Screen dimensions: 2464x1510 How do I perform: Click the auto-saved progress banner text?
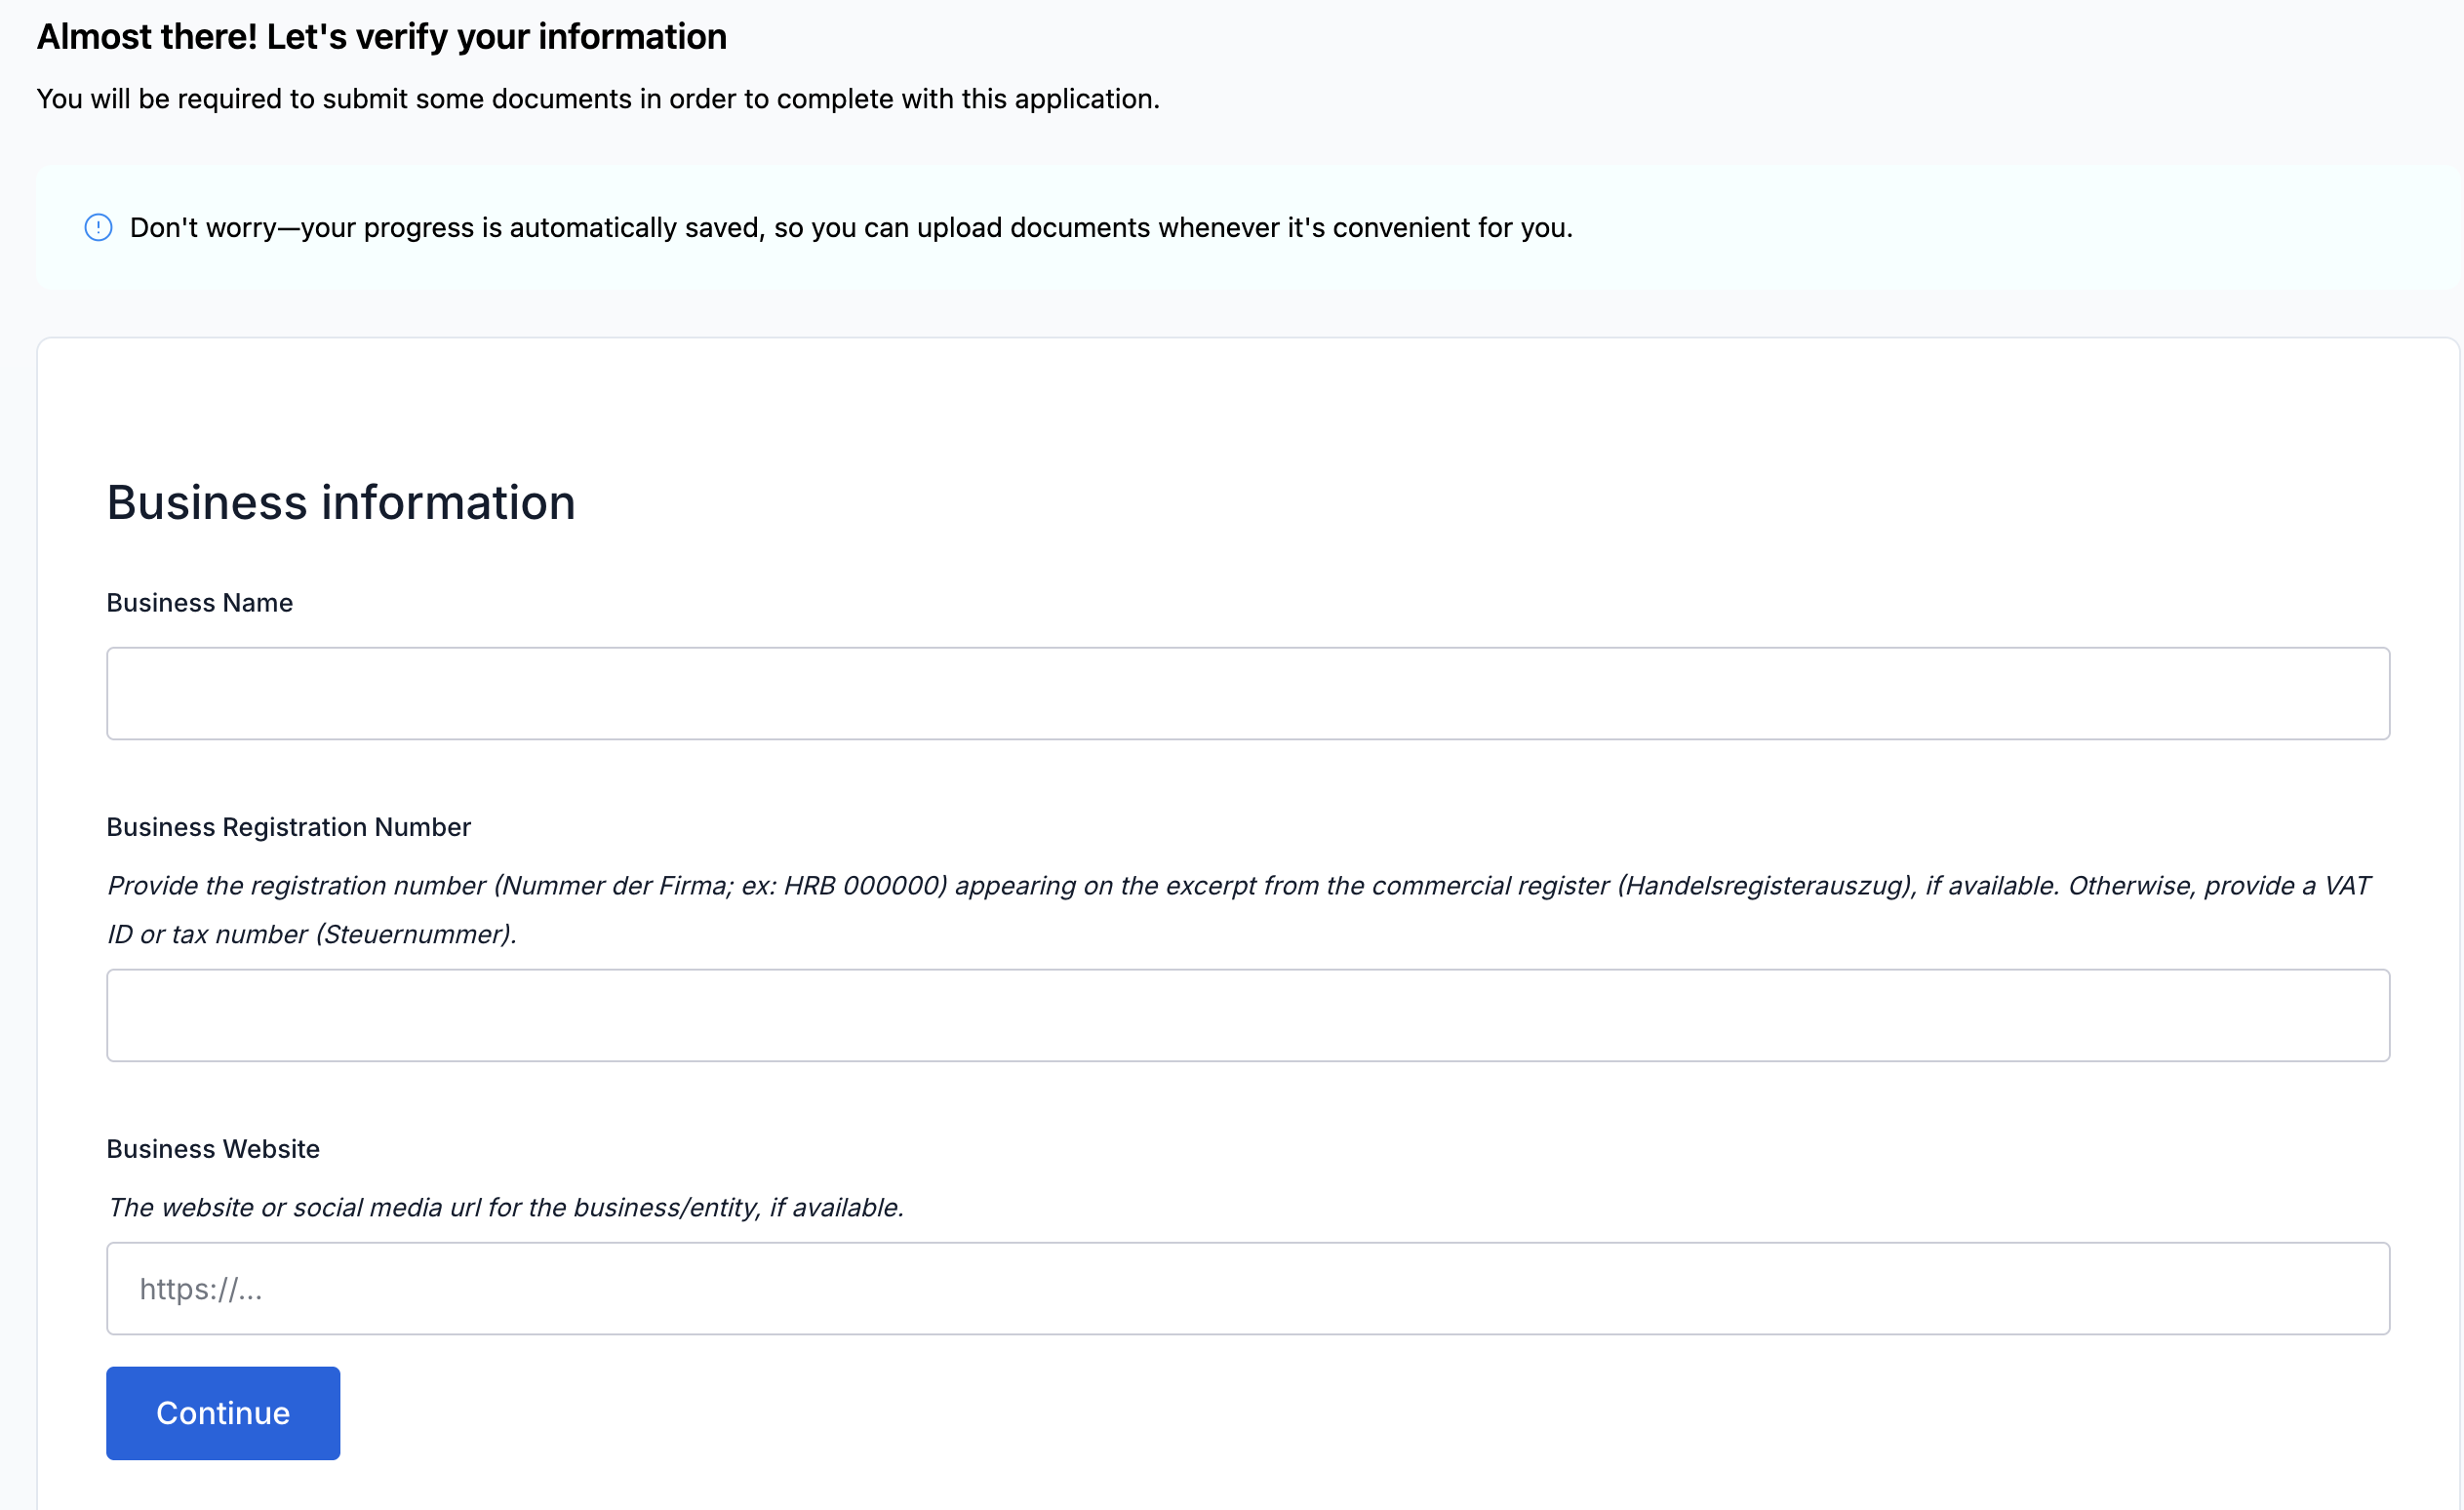point(850,228)
